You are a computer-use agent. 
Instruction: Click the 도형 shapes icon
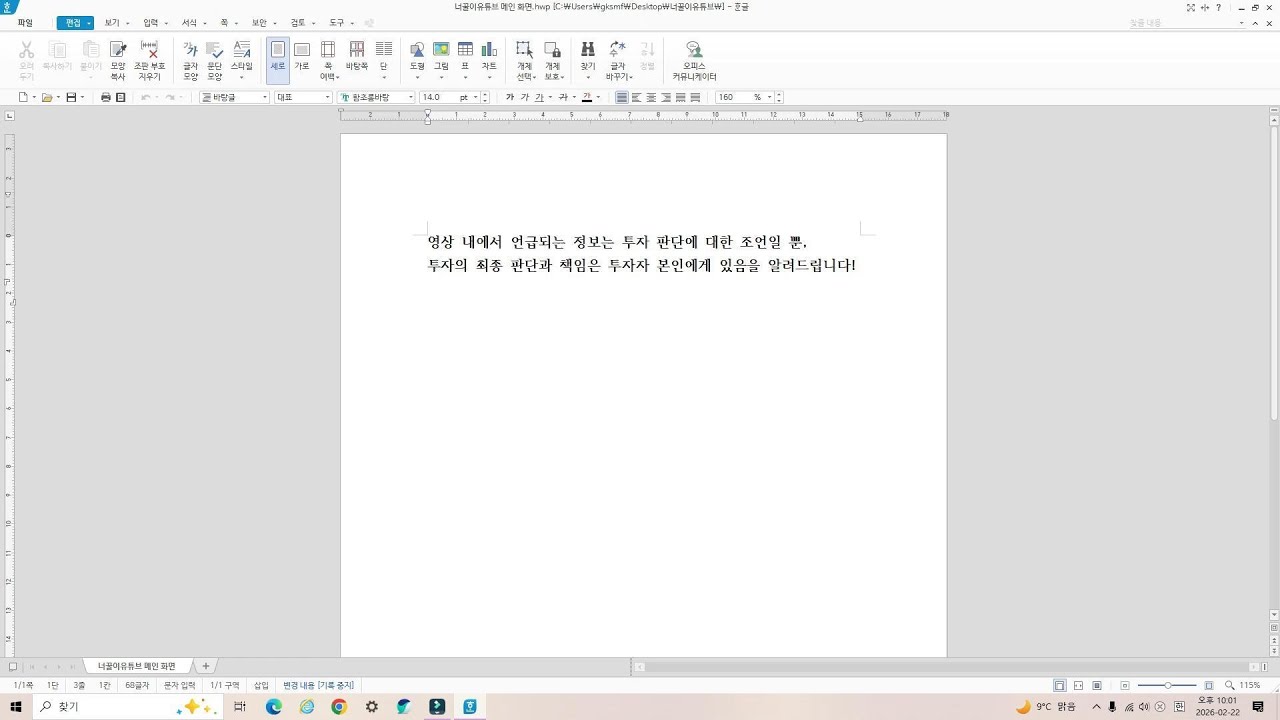[417, 60]
